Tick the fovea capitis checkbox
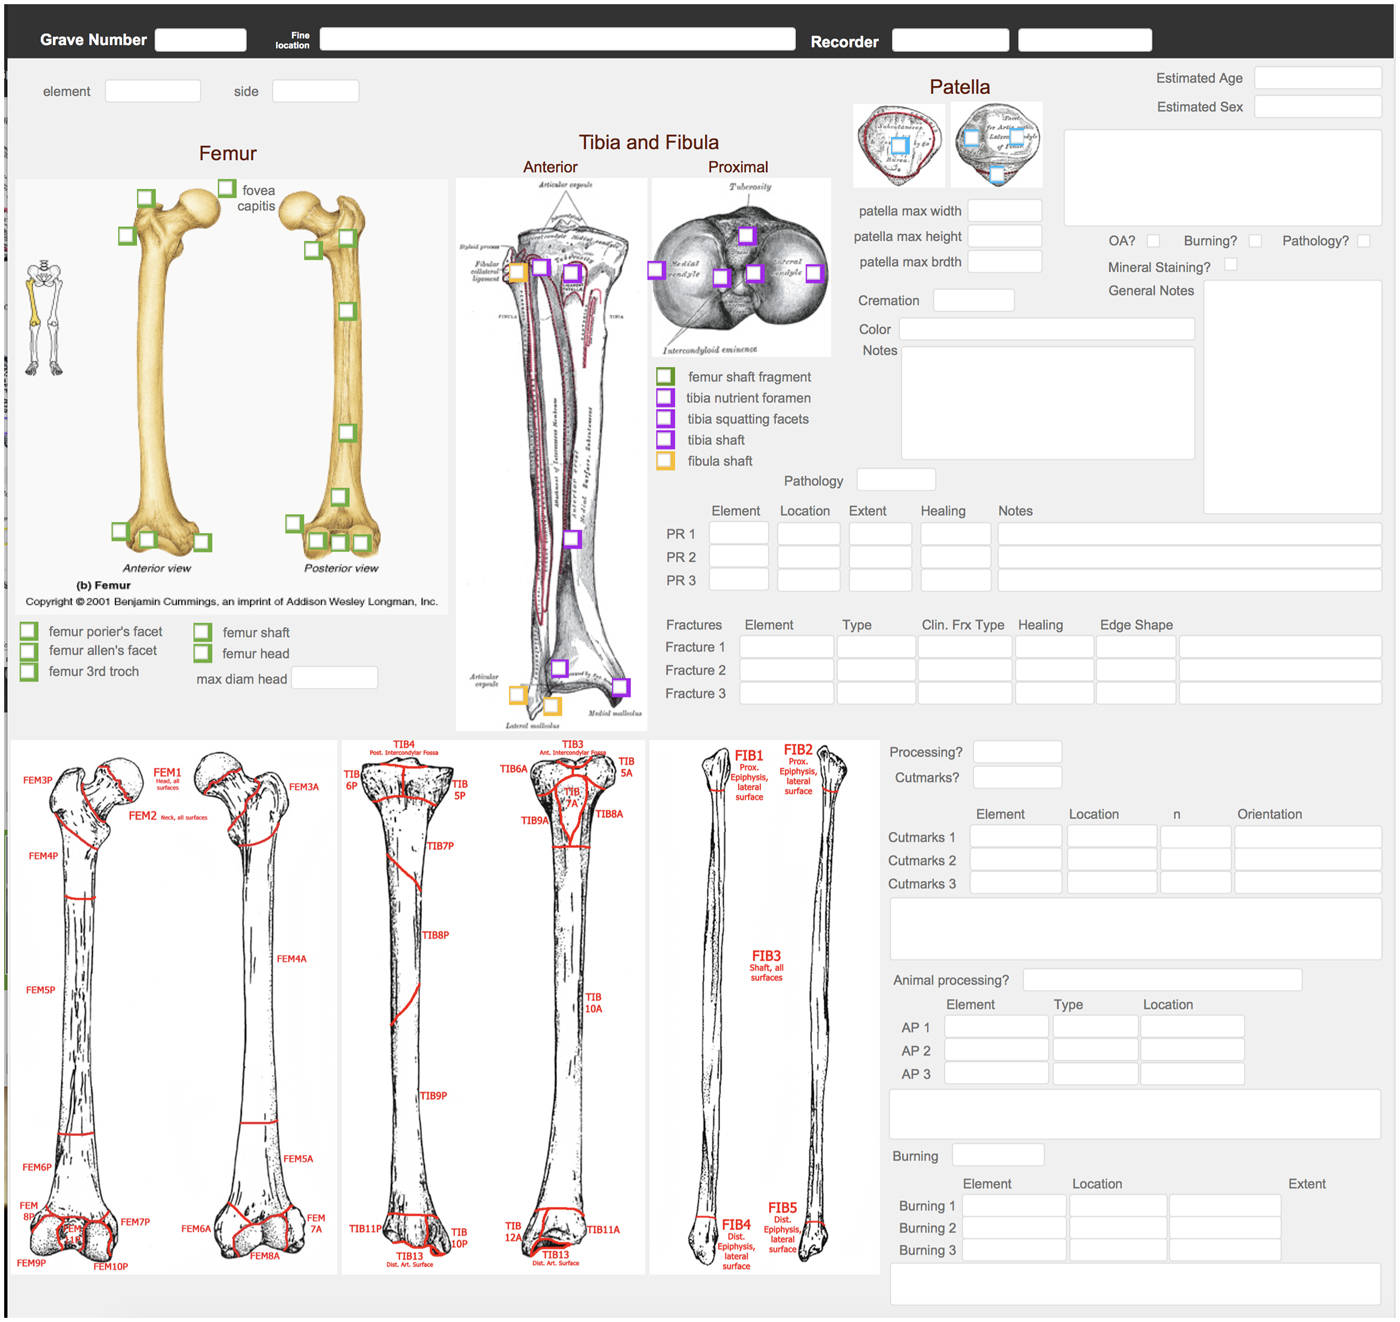Viewport: 1400px width, 1322px height. pos(227,188)
